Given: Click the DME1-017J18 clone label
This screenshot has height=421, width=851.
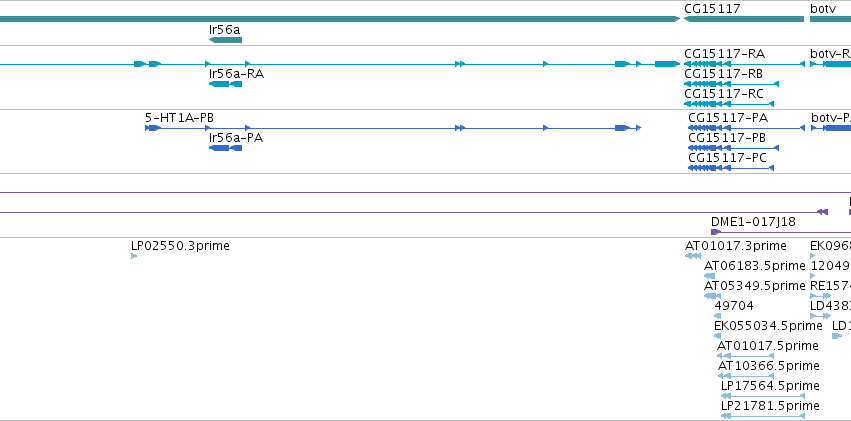Looking at the screenshot, I should click(753, 221).
